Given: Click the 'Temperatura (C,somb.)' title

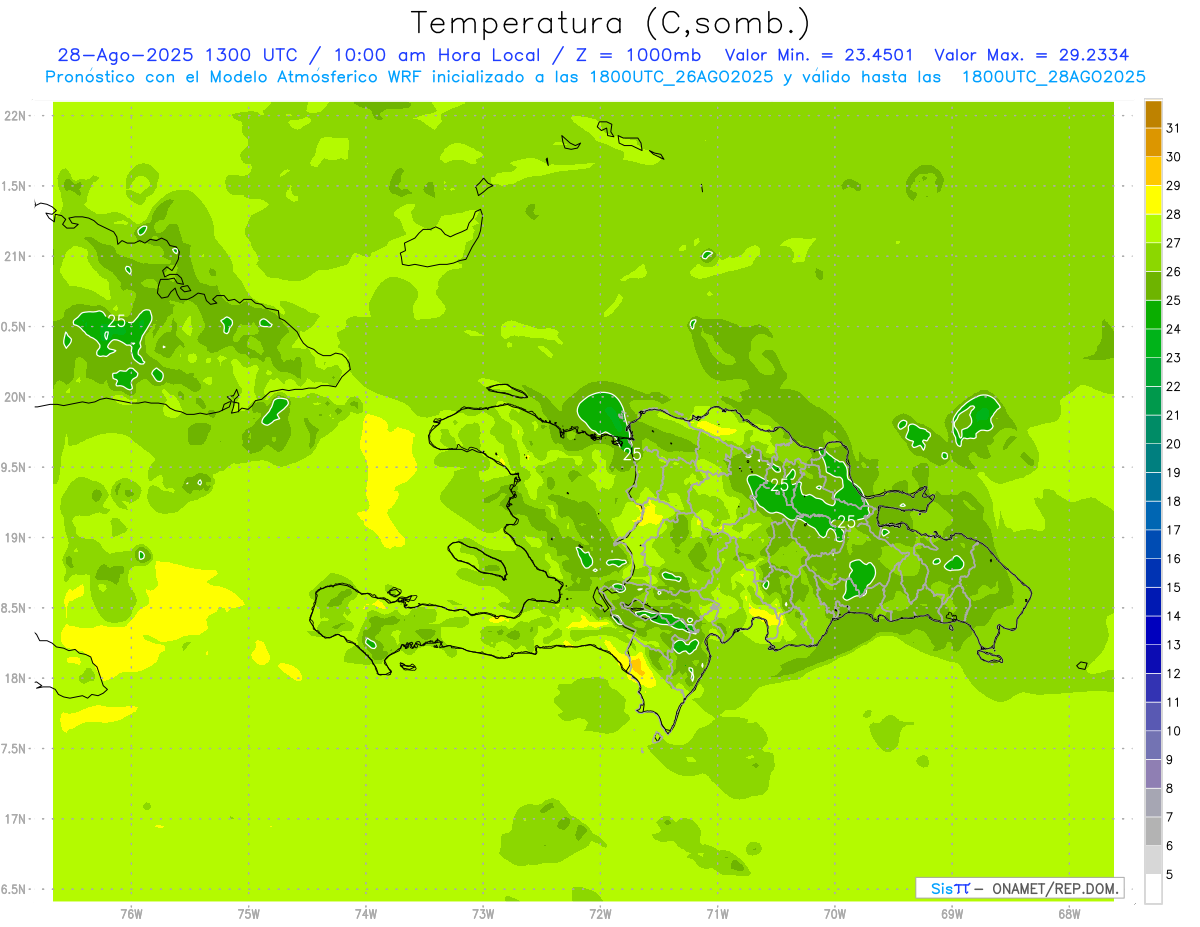Looking at the screenshot, I should pyautogui.click(x=610, y=23).
